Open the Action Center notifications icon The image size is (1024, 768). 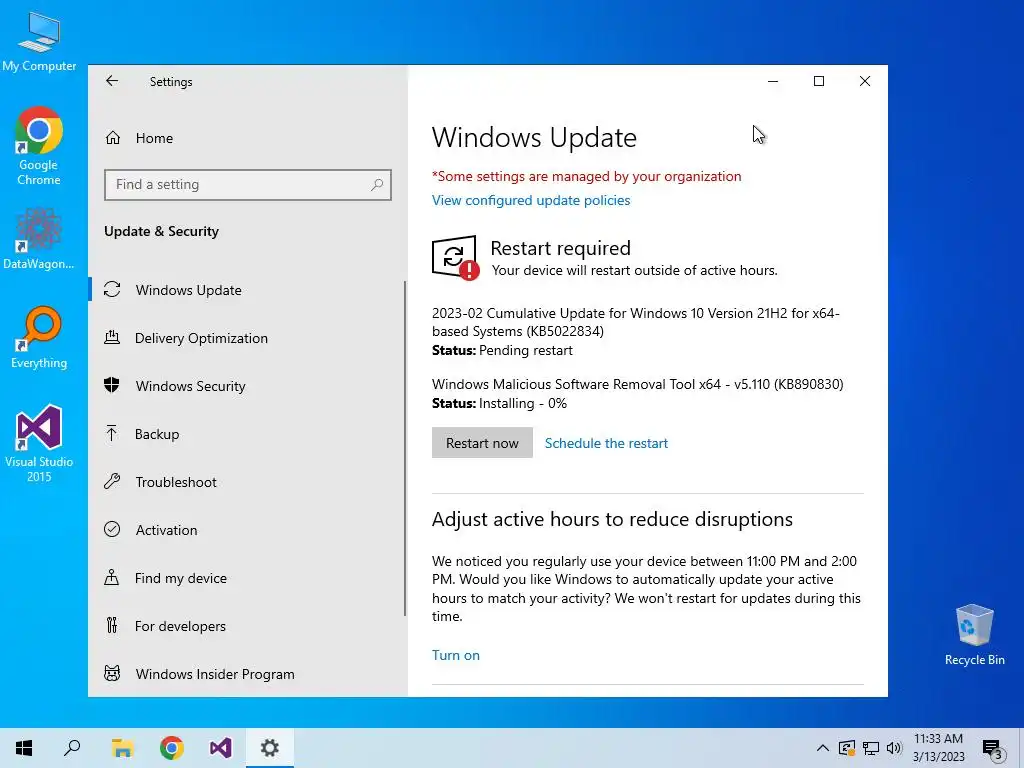point(992,750)
